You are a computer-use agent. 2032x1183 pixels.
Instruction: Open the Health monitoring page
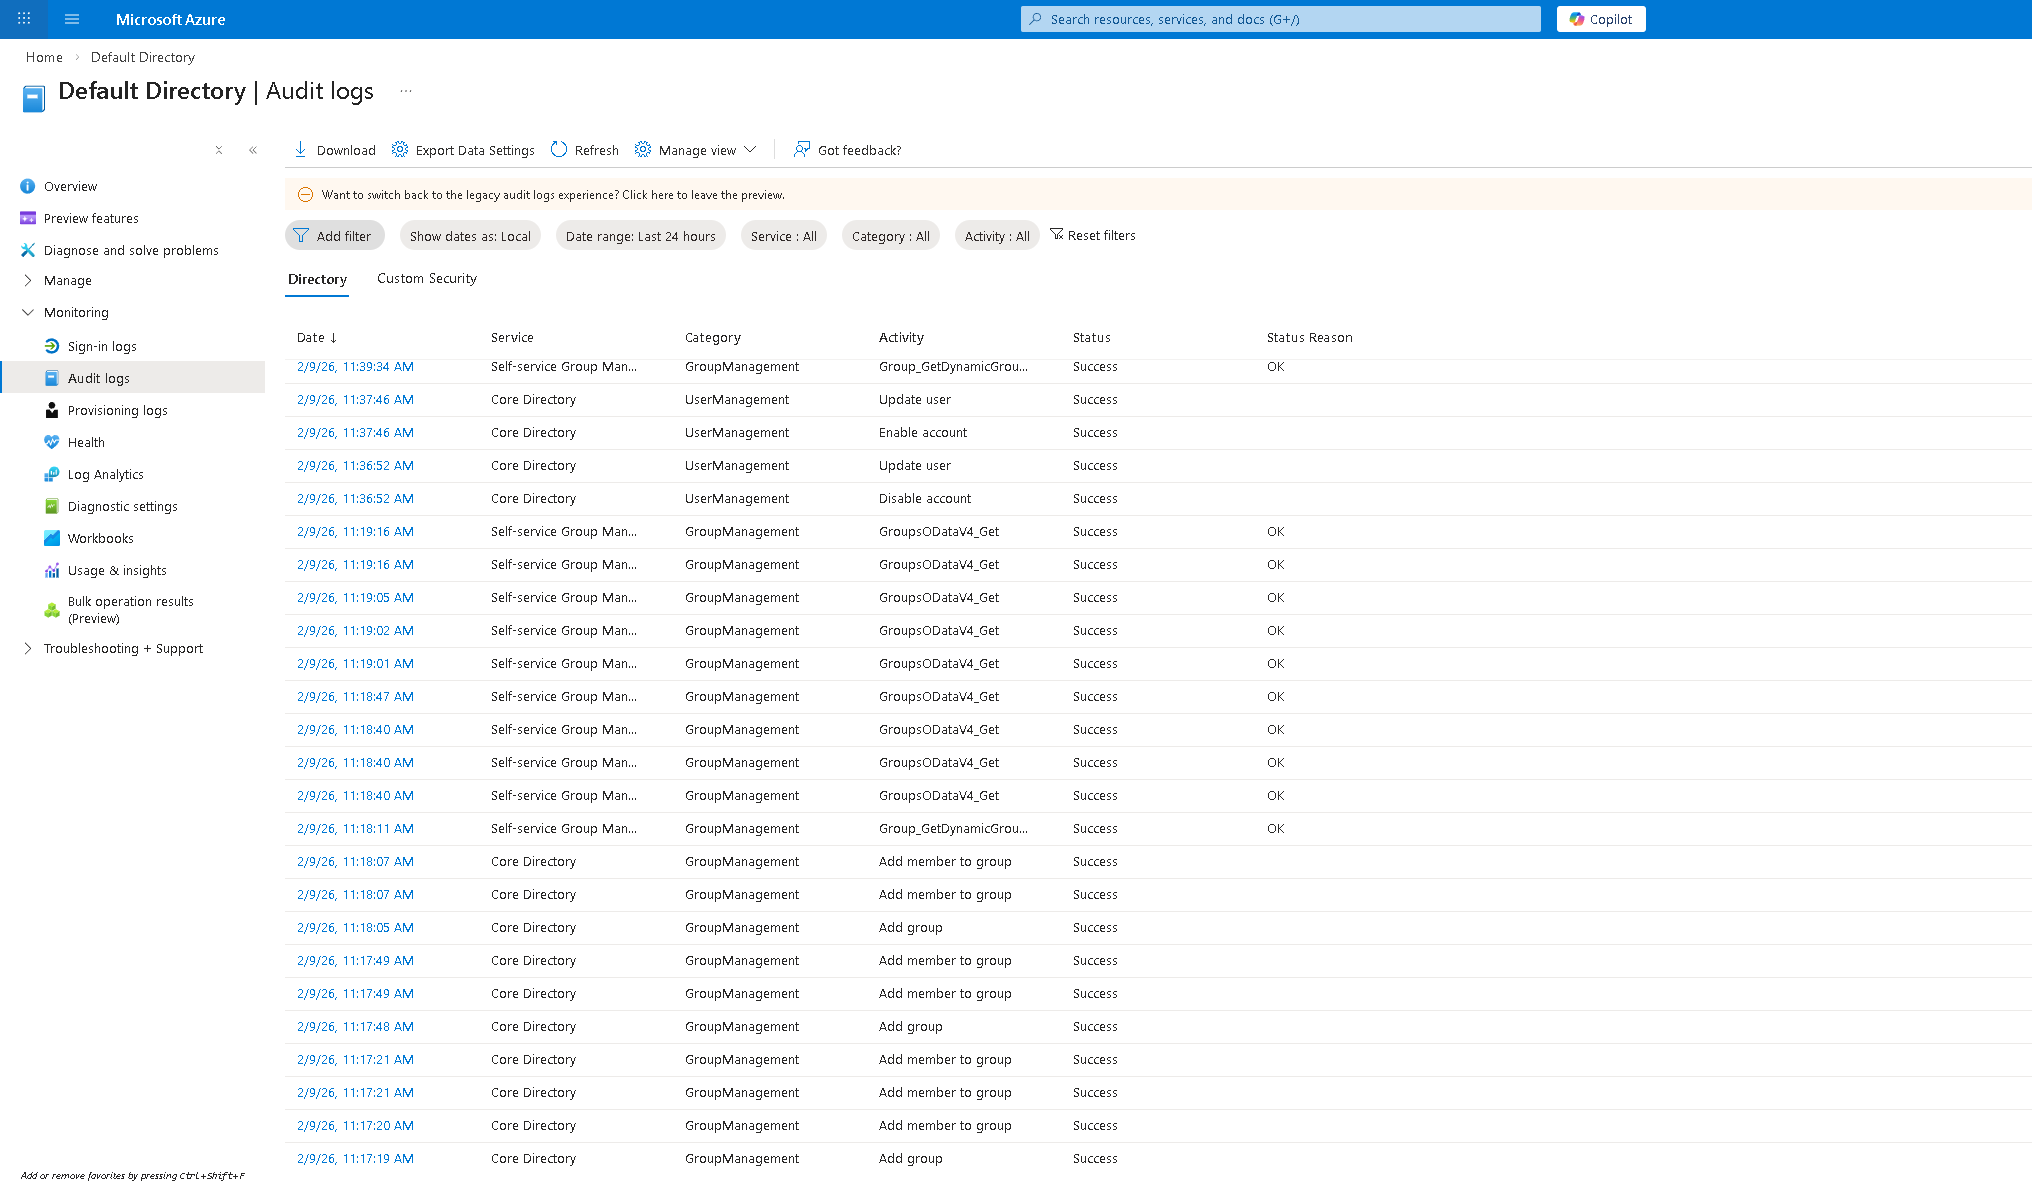tap(86, 441)
